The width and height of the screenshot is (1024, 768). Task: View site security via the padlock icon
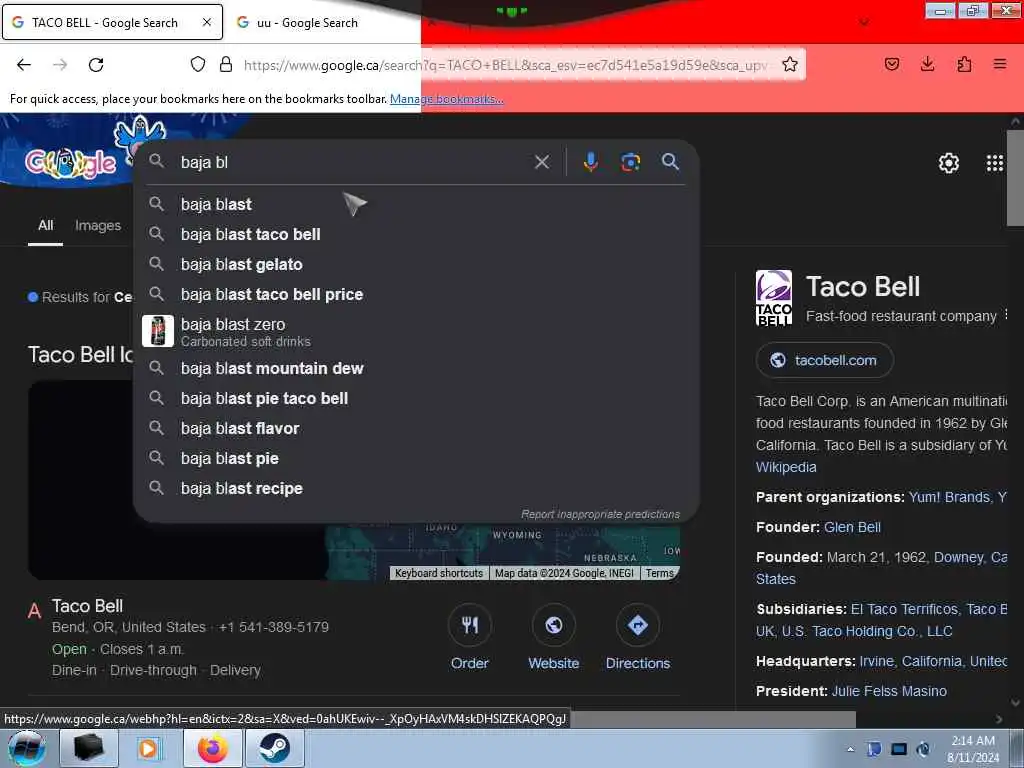[226, 64]
